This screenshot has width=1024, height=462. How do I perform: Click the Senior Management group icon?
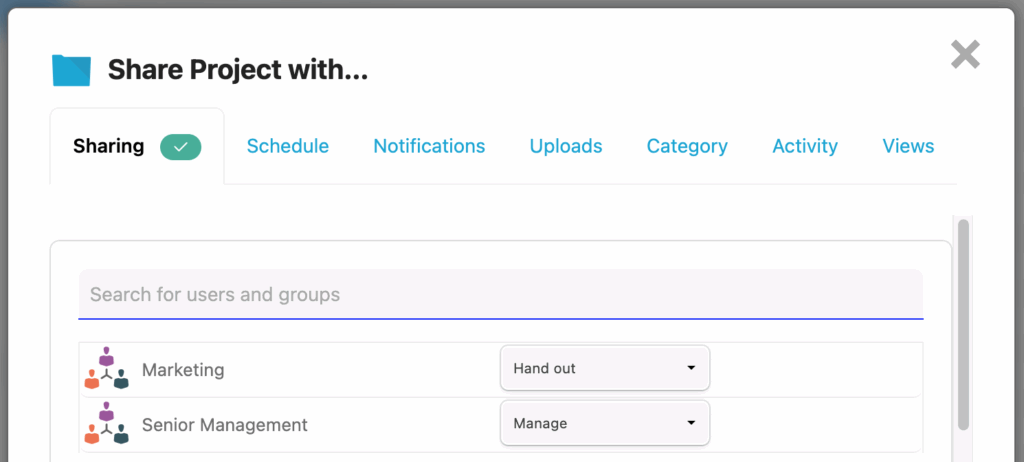(106, 424)
